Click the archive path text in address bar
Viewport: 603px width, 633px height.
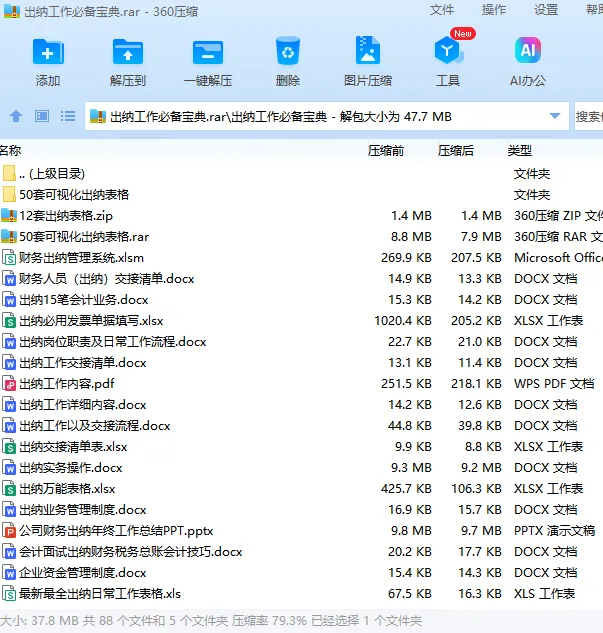(x=281, y=117)
